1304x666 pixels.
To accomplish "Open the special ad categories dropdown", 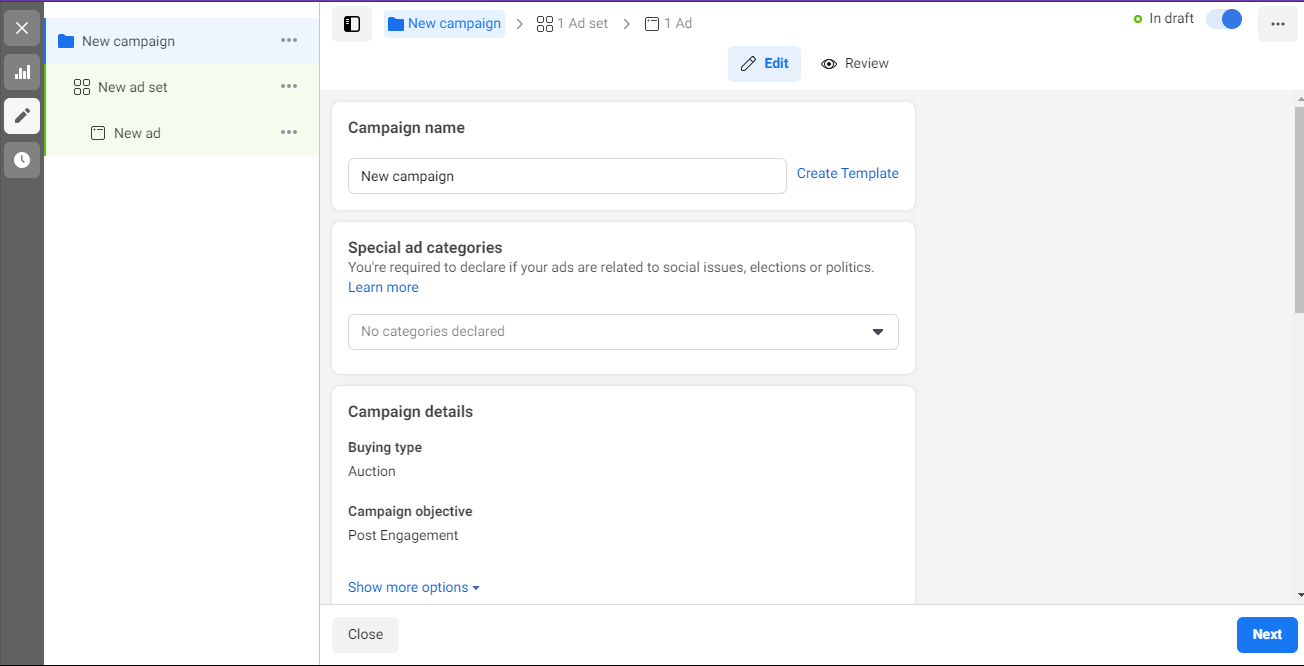I will tap(623, 332).
